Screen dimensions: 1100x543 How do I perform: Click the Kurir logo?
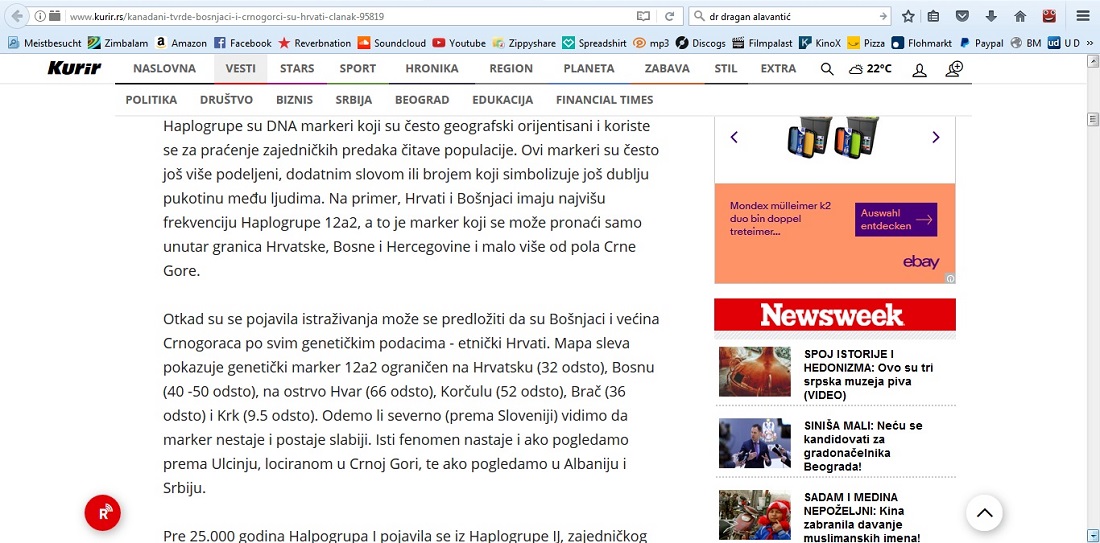75,68
